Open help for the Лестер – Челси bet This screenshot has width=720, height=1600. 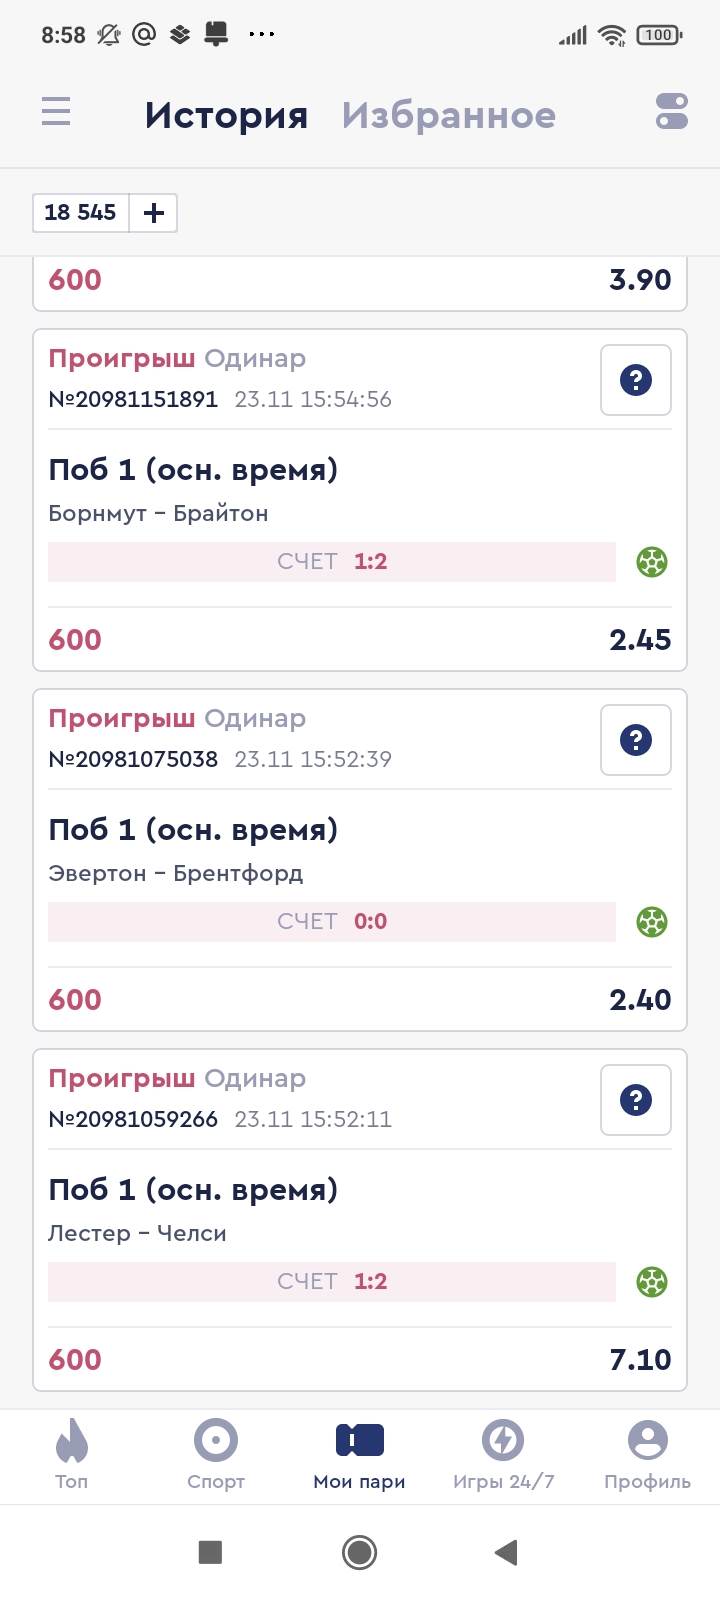point(635,1100)
